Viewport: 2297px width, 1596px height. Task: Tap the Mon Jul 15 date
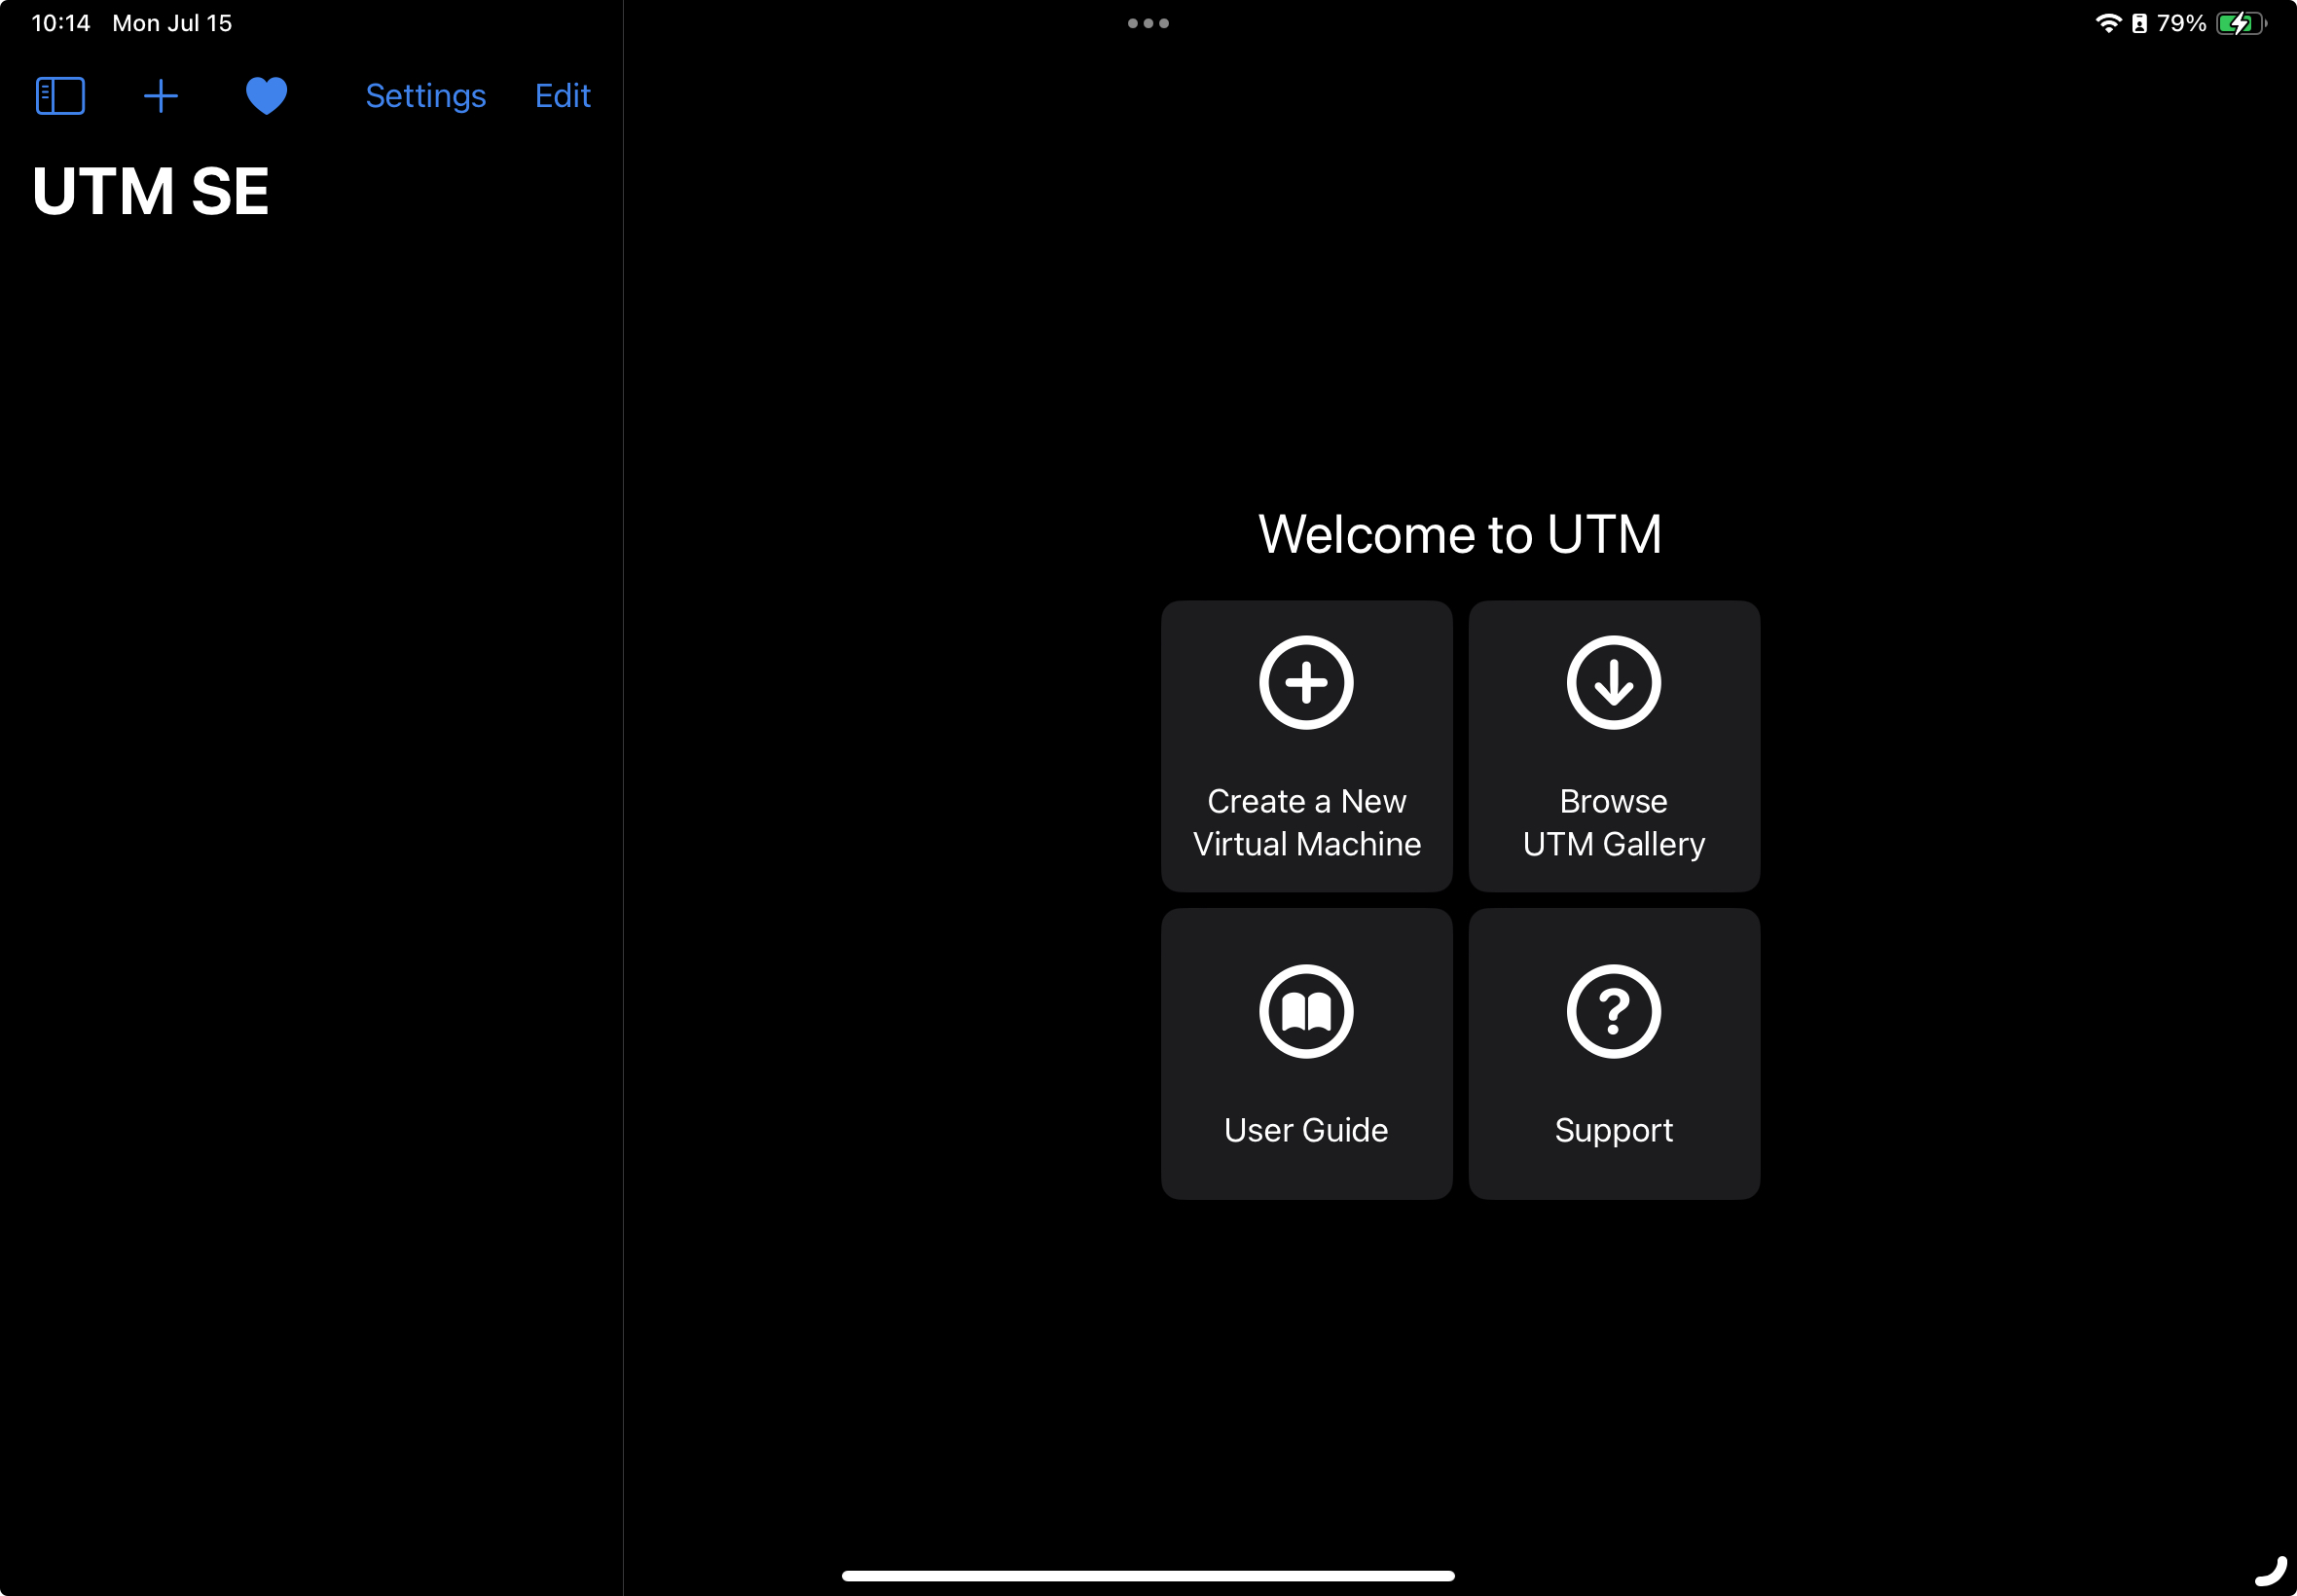(172, 23)
